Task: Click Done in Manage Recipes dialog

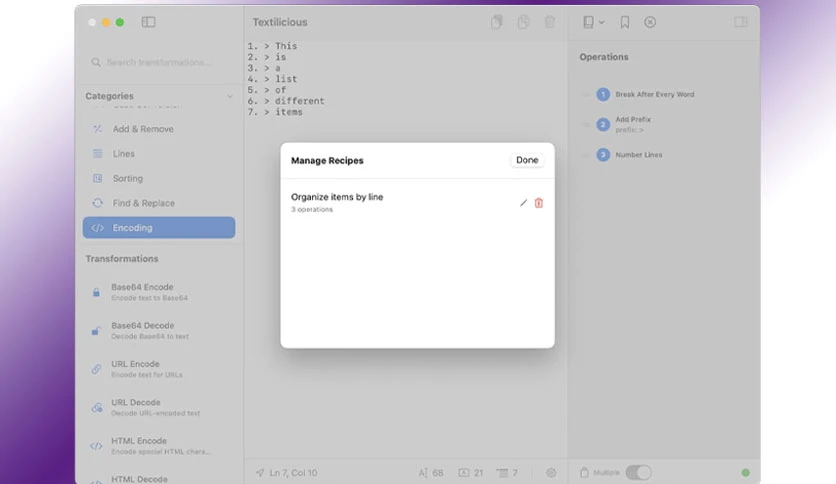Action: tap(527, 160)
